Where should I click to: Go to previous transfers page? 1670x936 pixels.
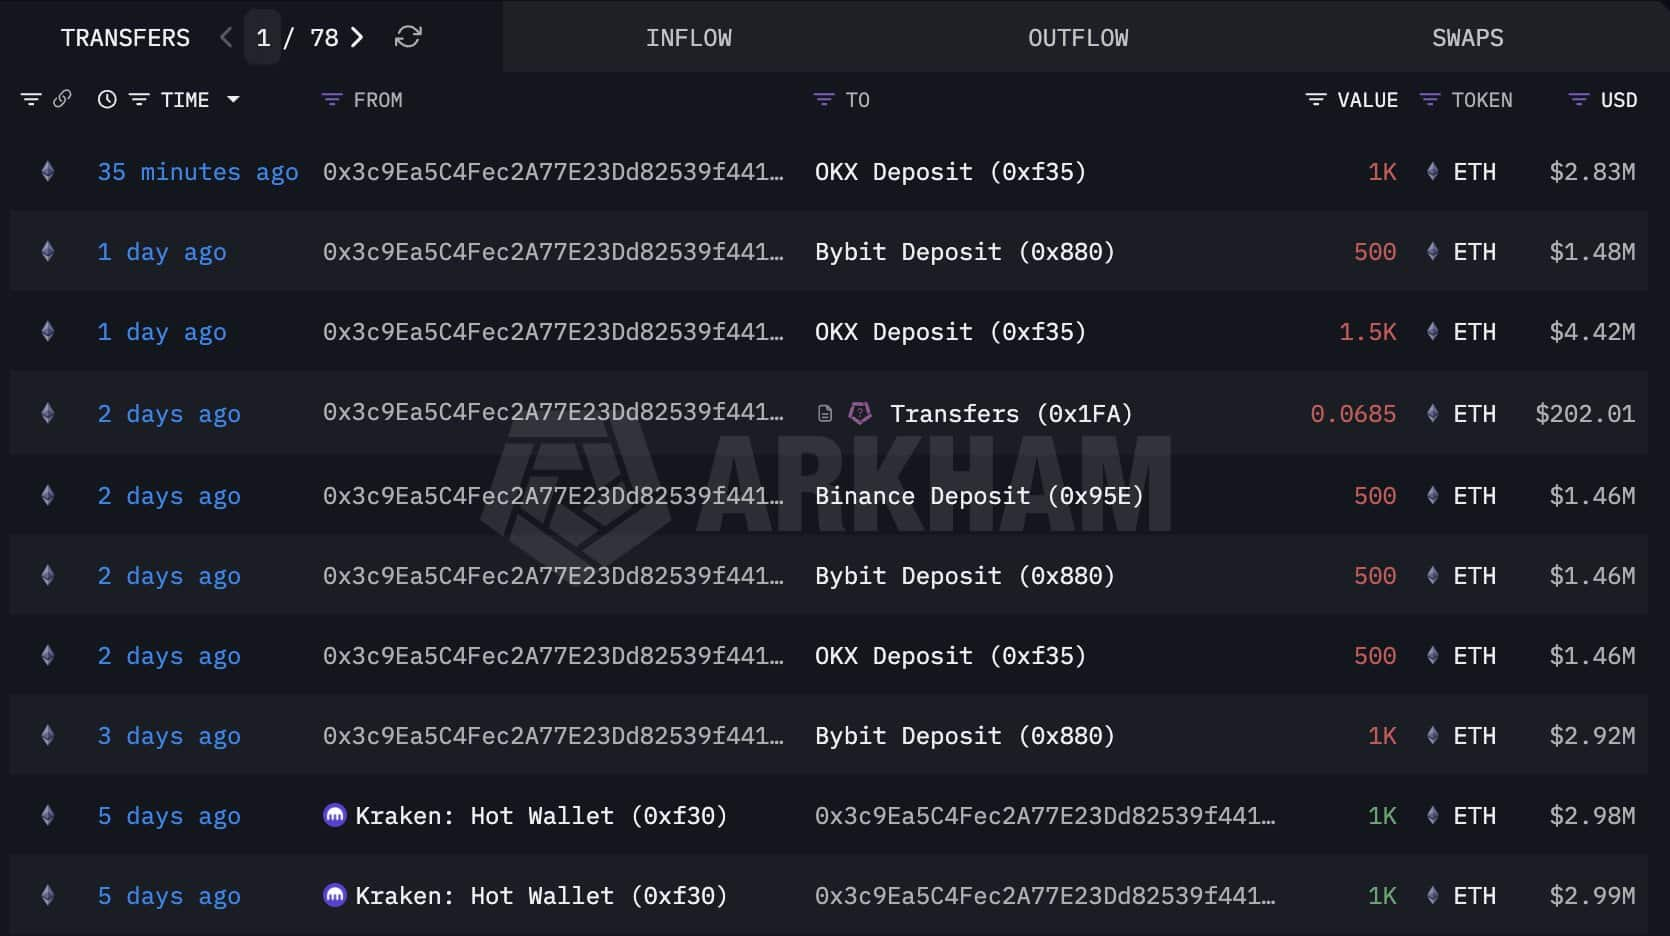point(226,38)
